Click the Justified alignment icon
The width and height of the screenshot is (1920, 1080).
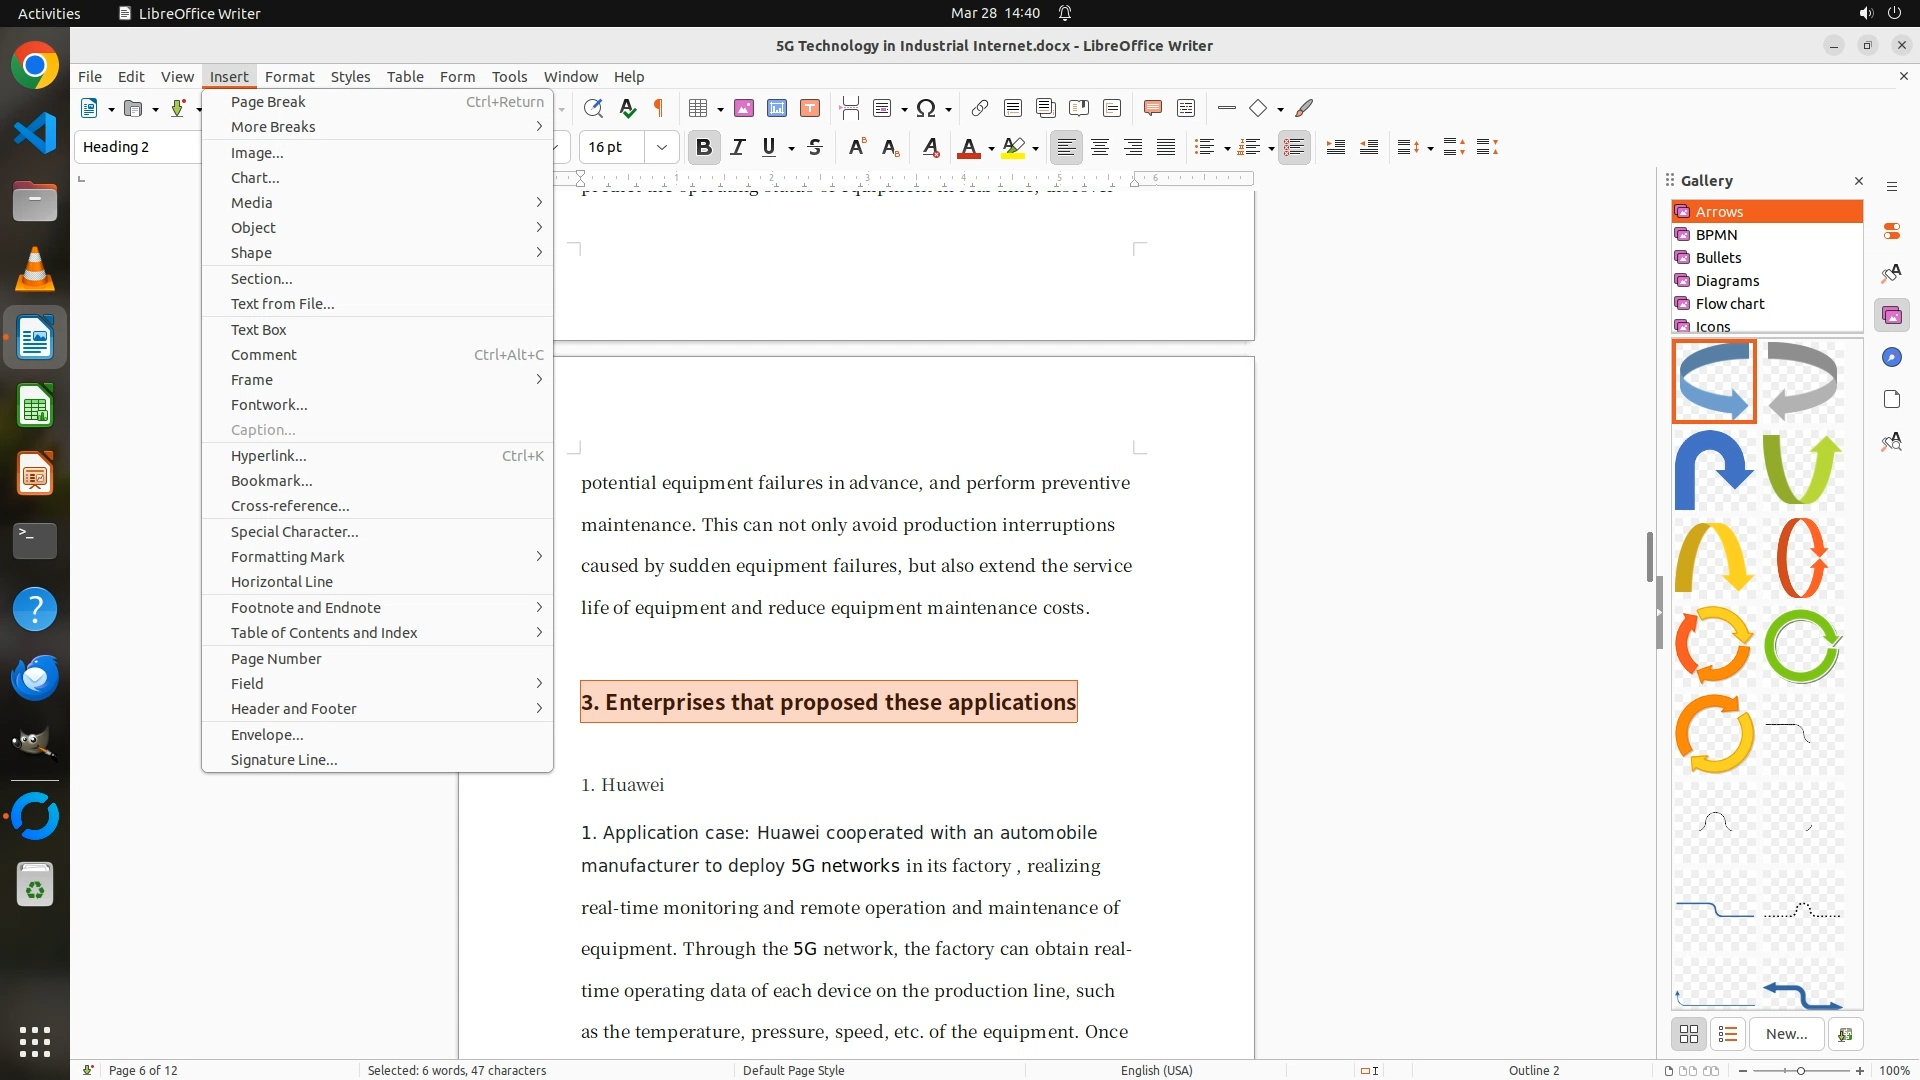[1166, 147]
